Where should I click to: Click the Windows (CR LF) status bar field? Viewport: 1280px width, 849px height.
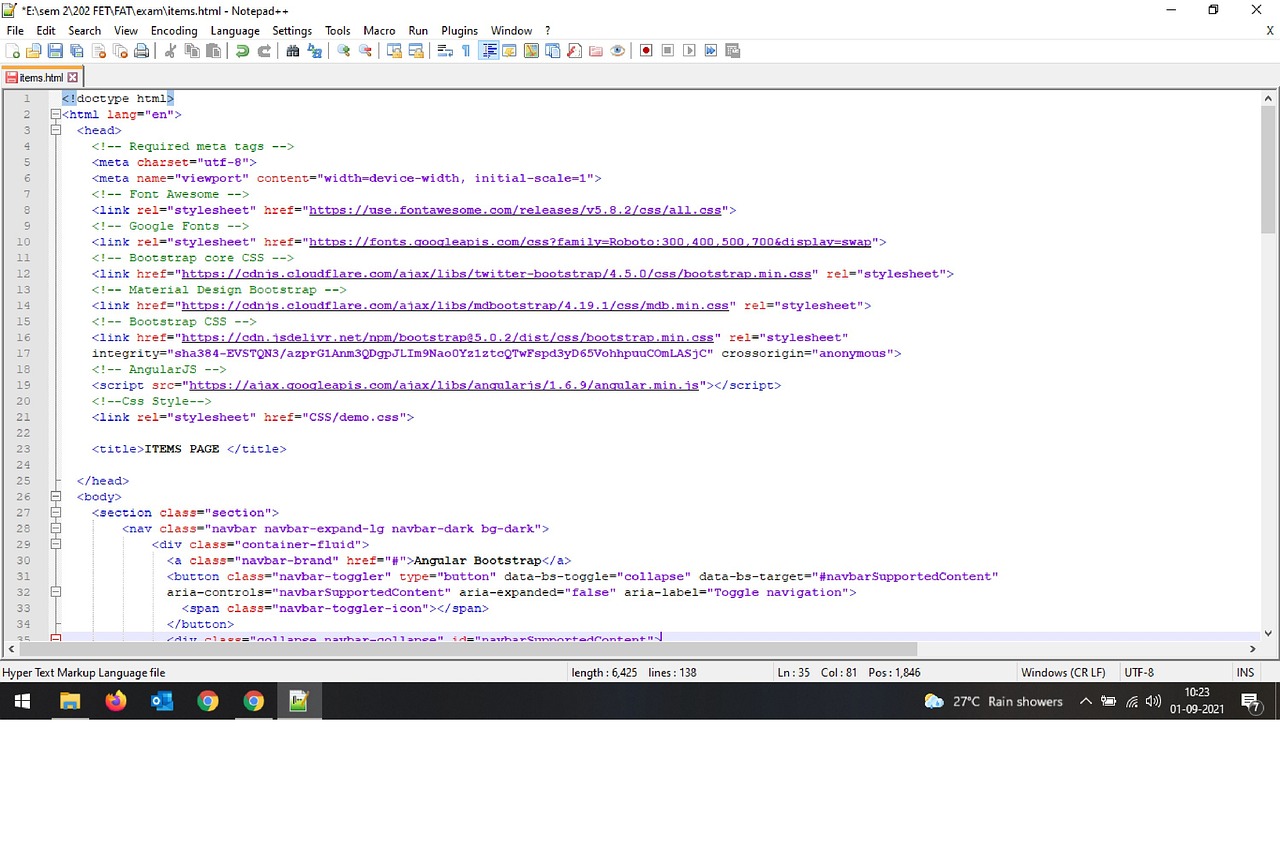[x=1063, y=673]
